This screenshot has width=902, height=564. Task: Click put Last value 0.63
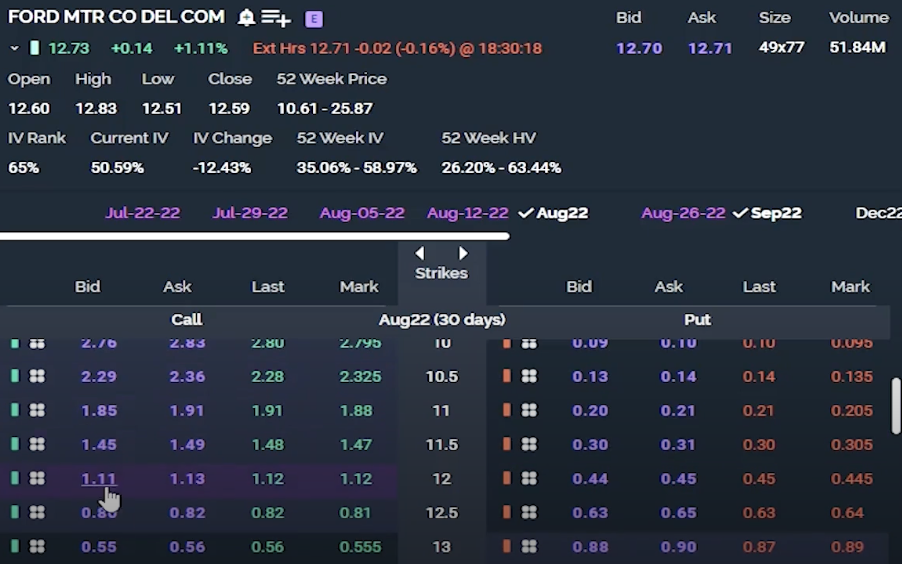pyautogui.click(x=758, y=513)
